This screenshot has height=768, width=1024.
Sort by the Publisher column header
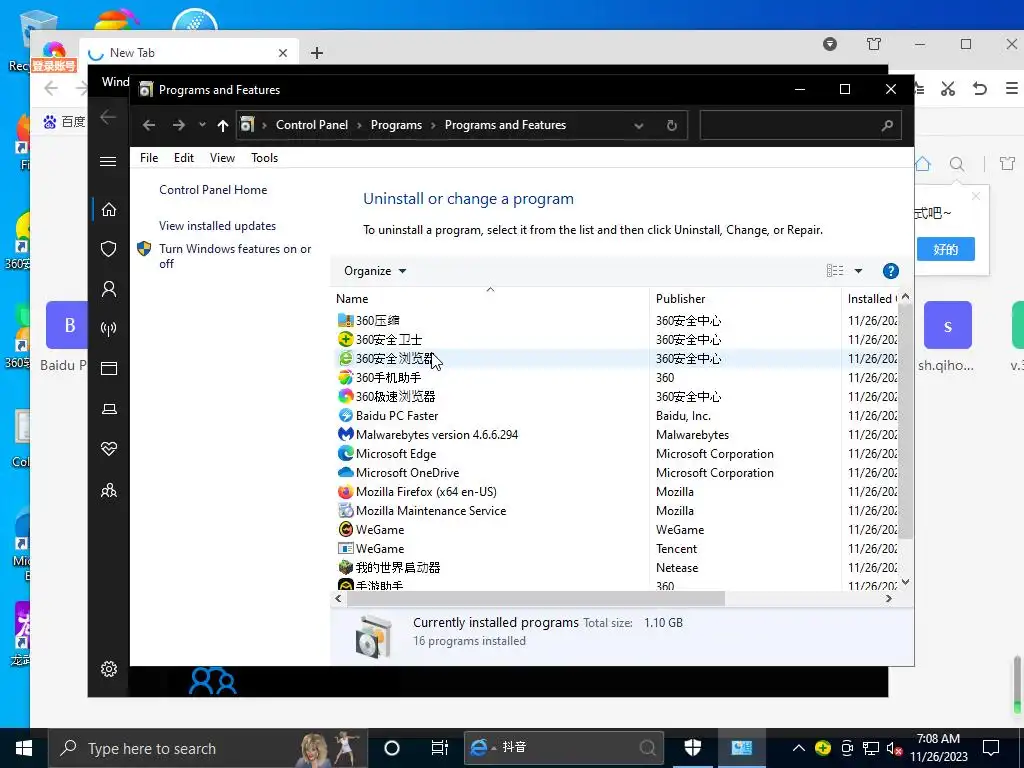745,298
